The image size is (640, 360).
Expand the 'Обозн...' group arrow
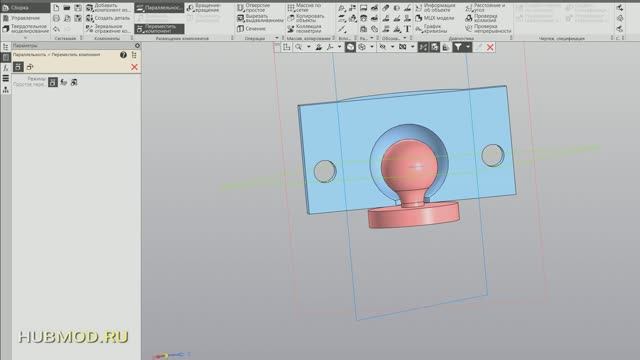[405, 38]
